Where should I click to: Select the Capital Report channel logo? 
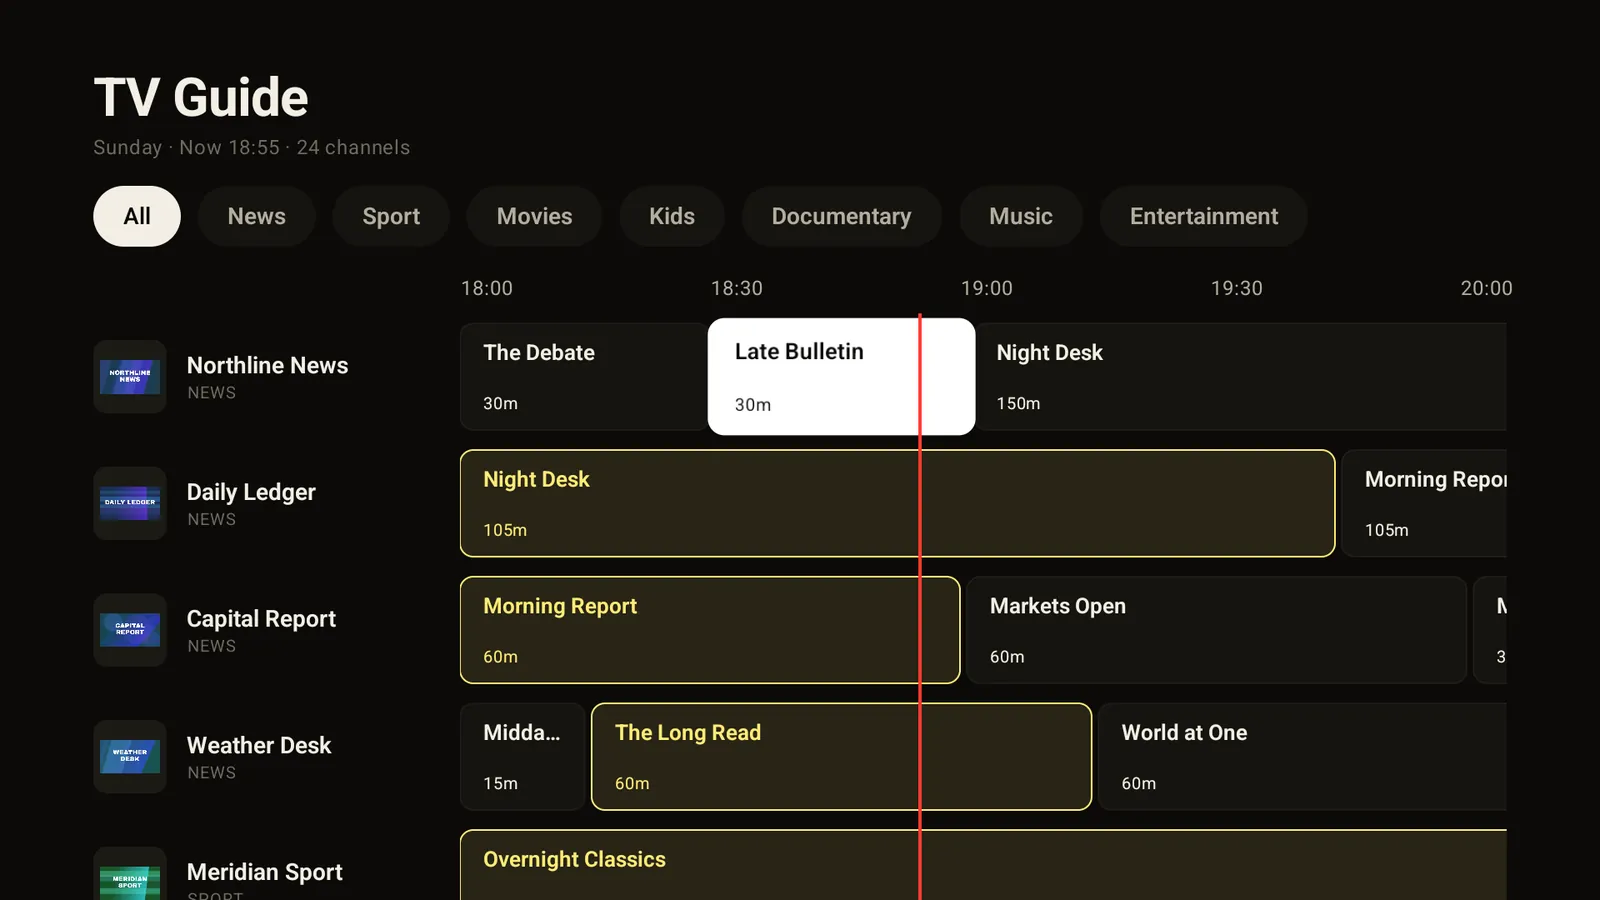tap(130, 630)
